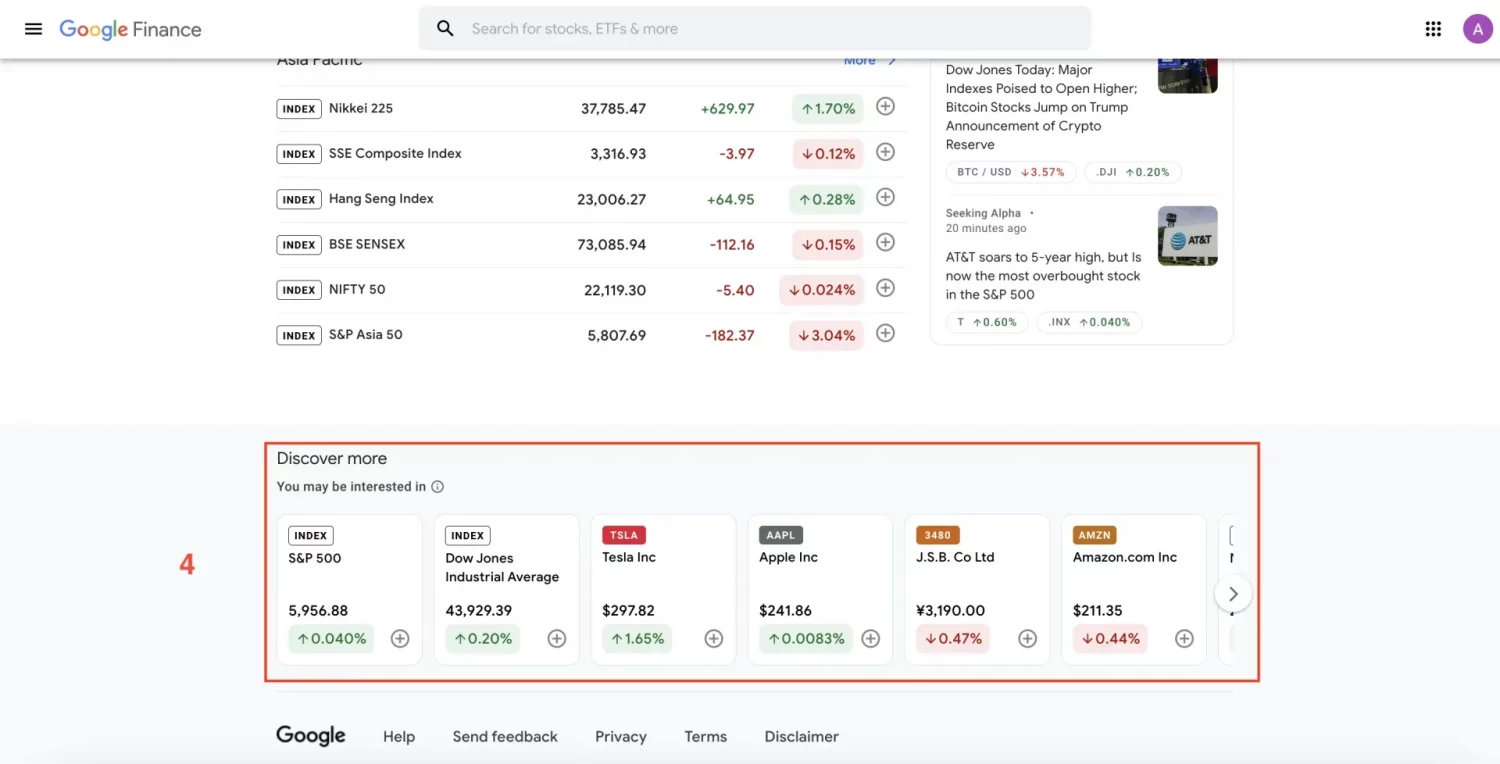The height and width of the screenshot is (764, 1500).
Task: Open the Google apps grid
Action: (x=1433, y=29)
